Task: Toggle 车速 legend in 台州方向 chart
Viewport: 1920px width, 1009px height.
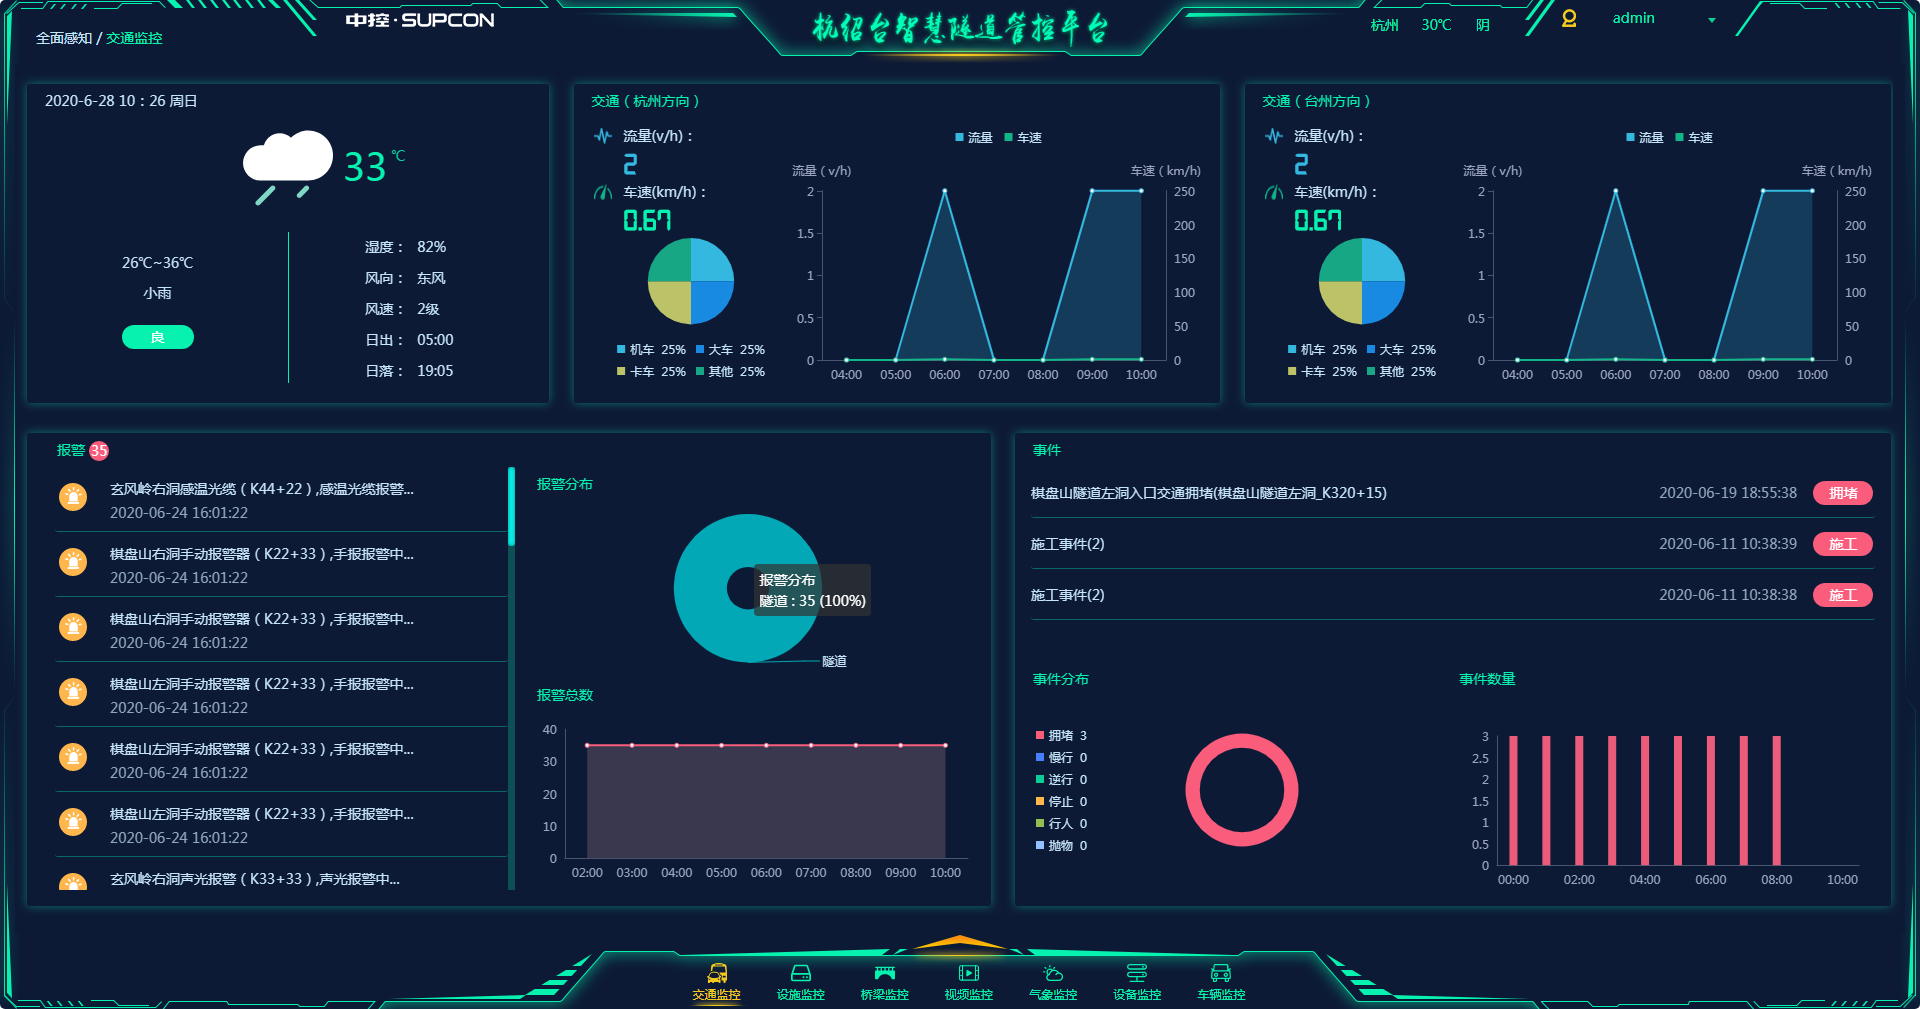Action: 1694,138
